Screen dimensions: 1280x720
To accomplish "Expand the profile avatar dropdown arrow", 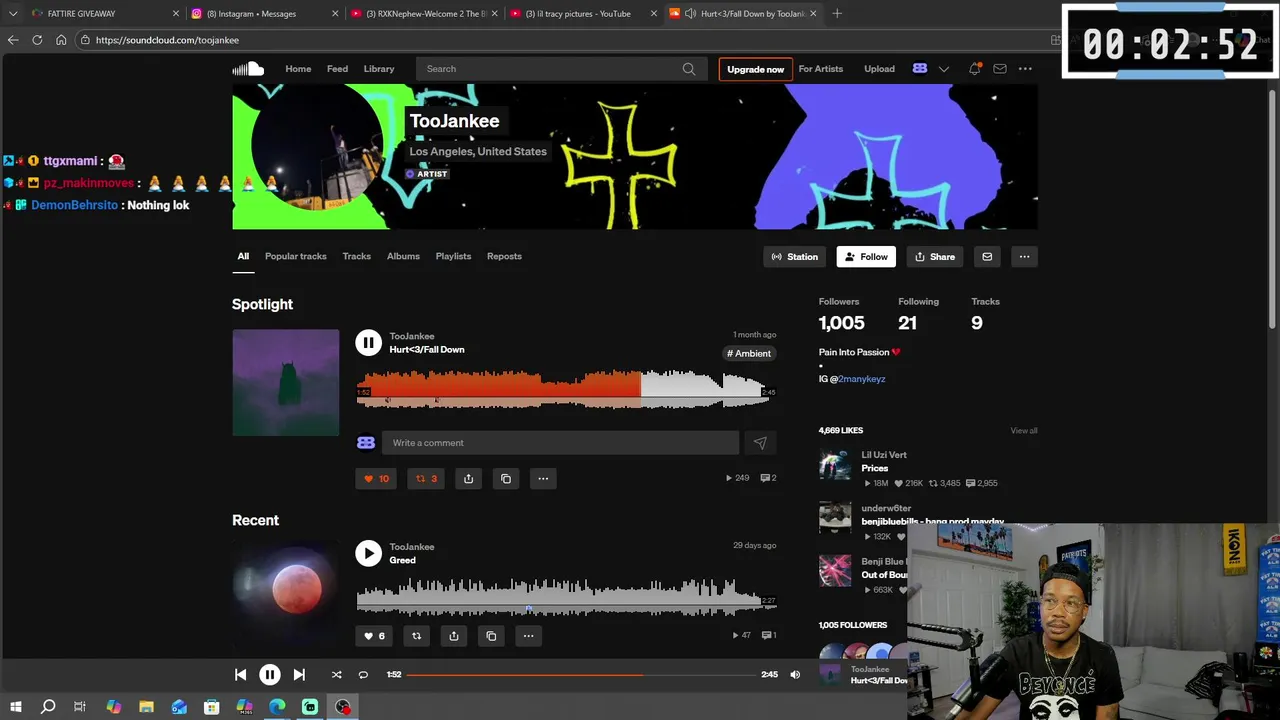I will tap(943, 69).
